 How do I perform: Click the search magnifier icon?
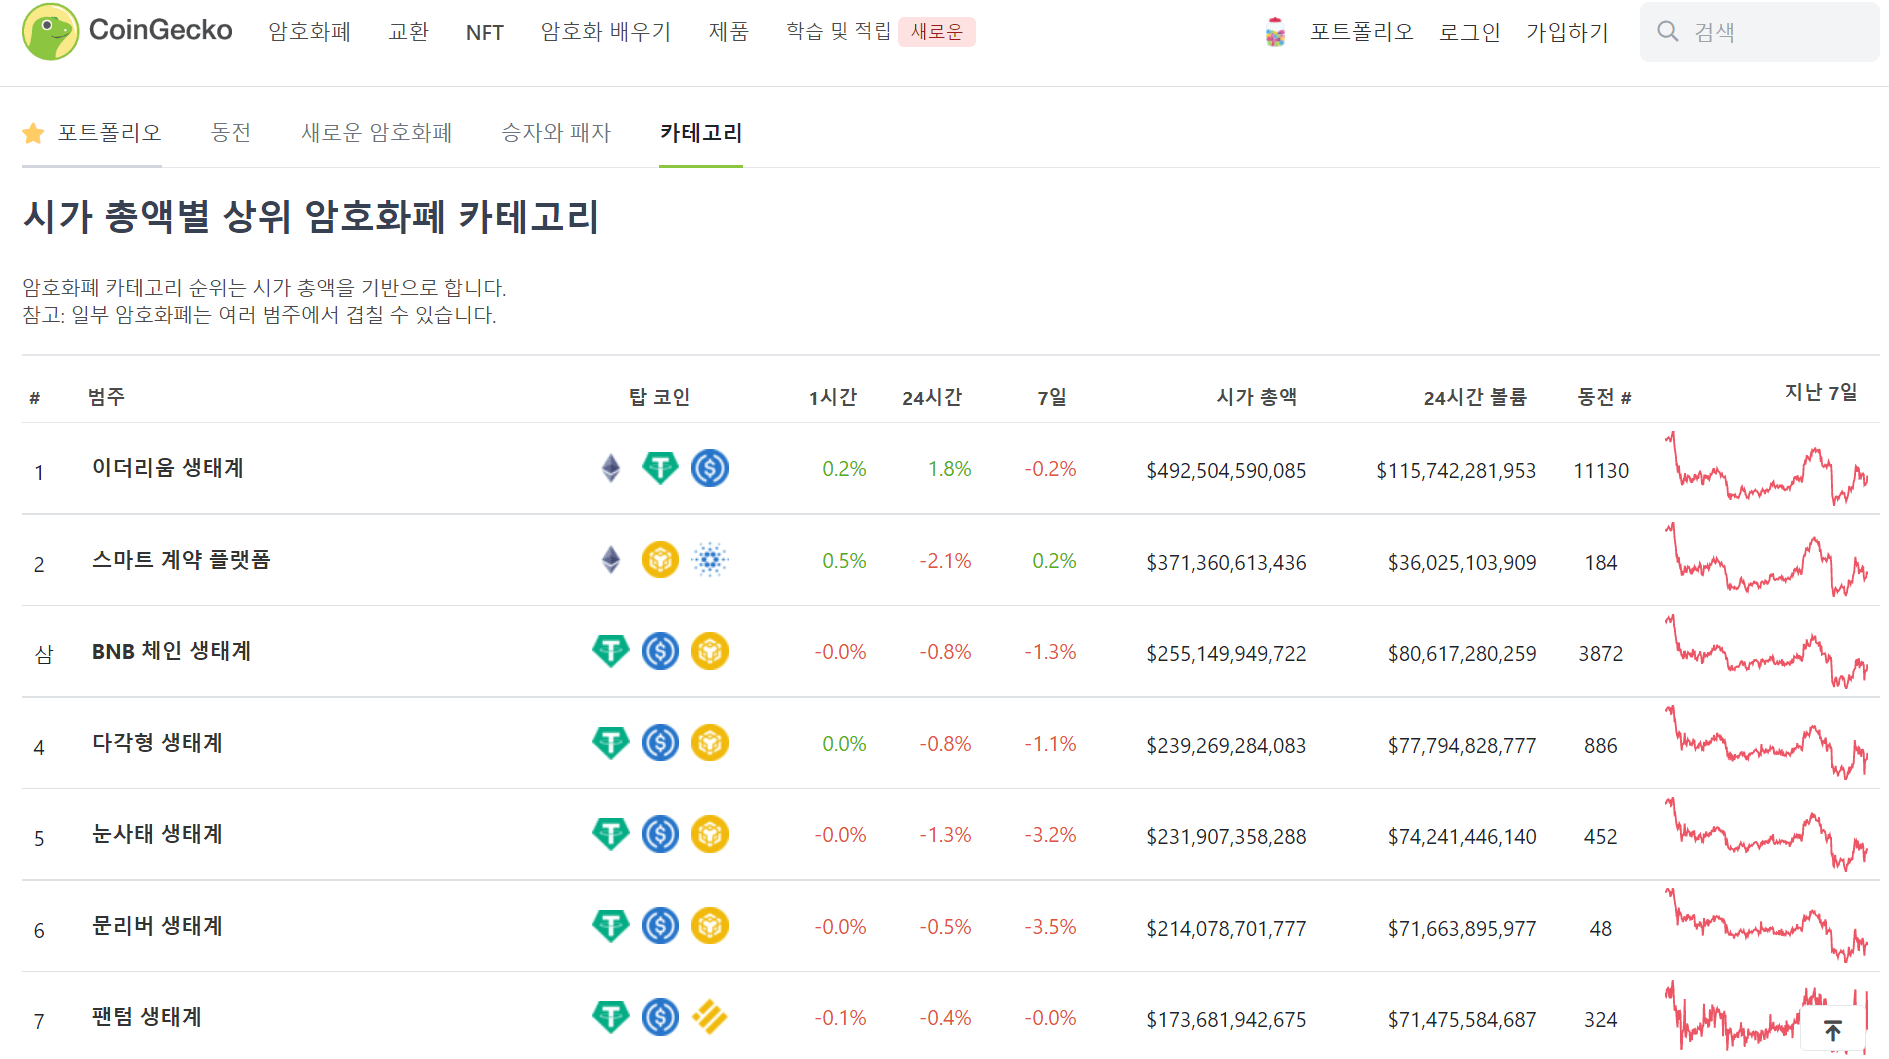click(1667, 31)
